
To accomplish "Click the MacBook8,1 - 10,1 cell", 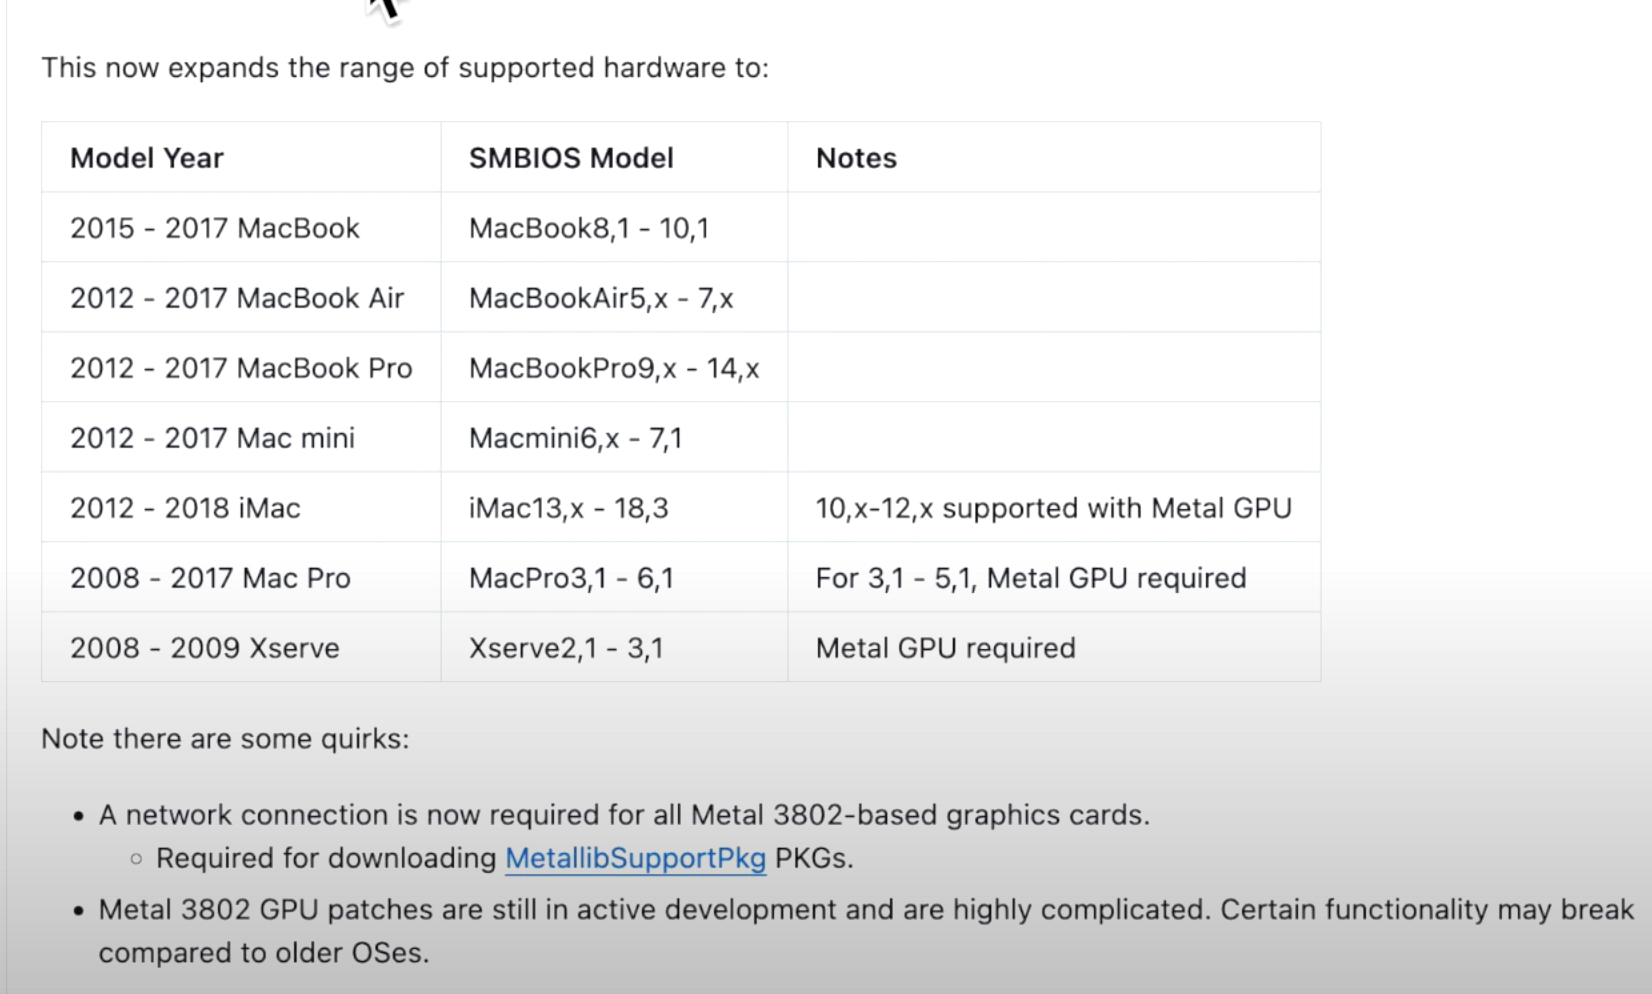I will tap(589, 228).
